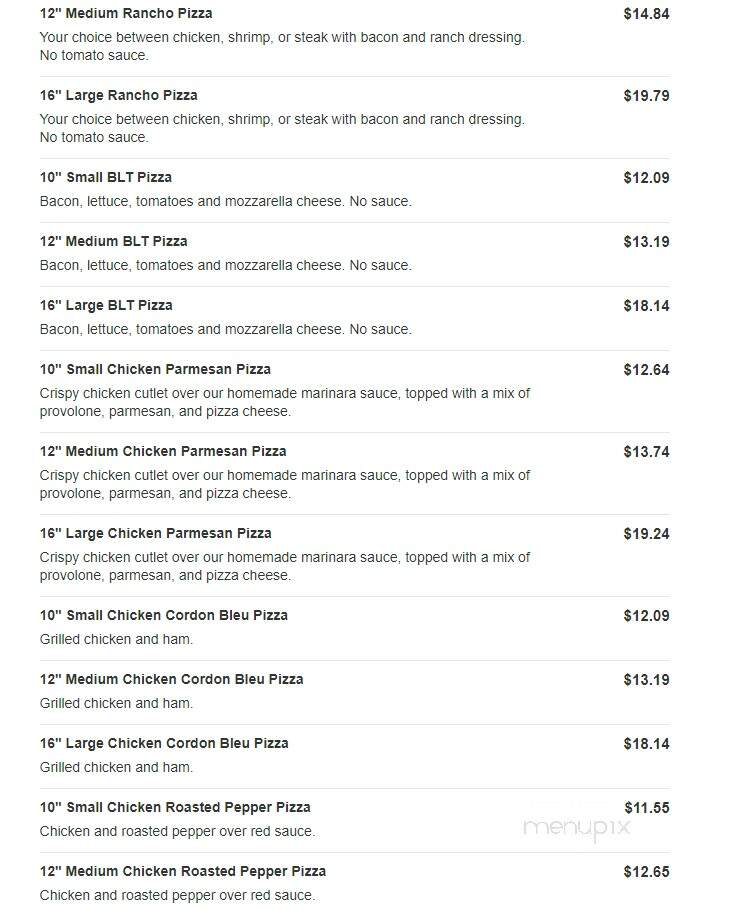Open 10" Small Chicken Cordon Bleu Pizza
The height and width of the screenshot is (910, 756).
(x=164, y=615)
